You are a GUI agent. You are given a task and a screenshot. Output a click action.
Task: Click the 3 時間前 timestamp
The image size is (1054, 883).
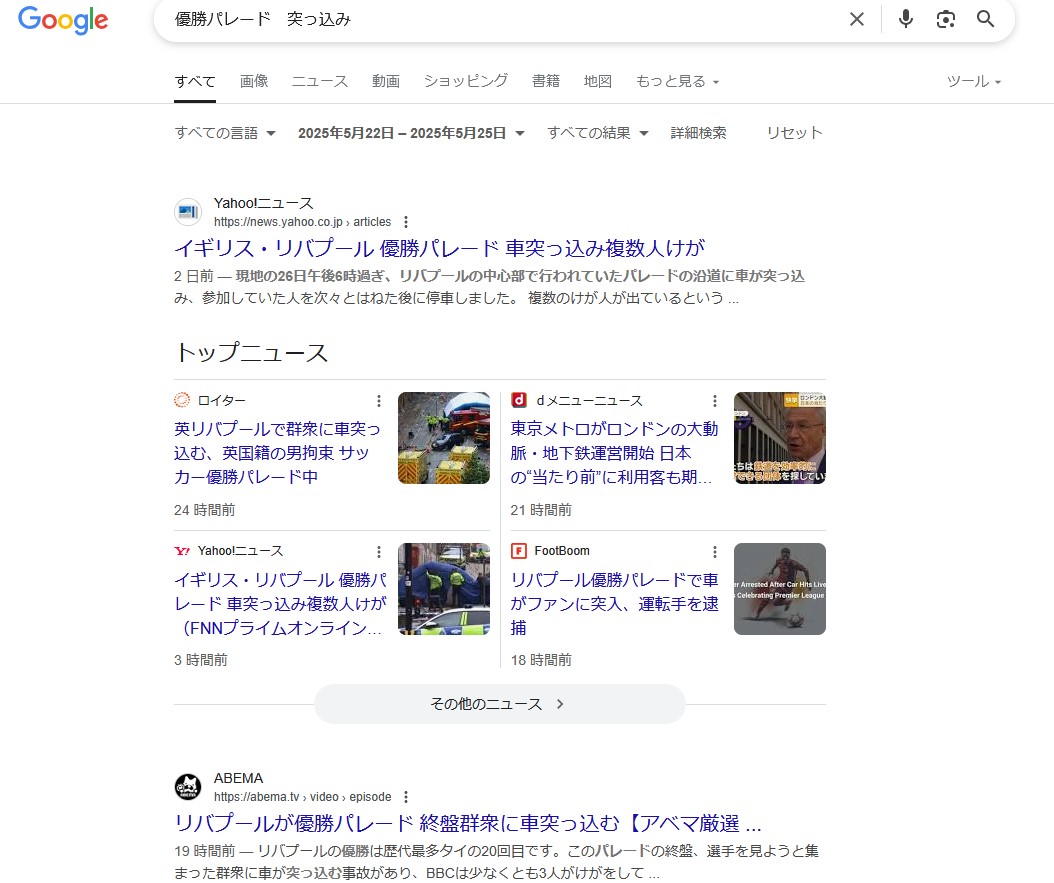point(200,660)
